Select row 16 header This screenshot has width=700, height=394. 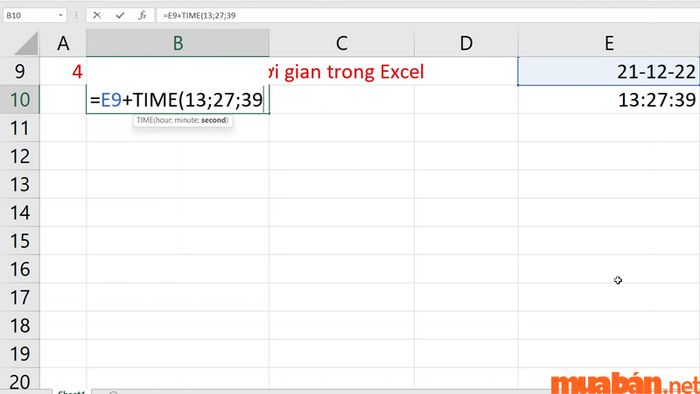point(20,269)
